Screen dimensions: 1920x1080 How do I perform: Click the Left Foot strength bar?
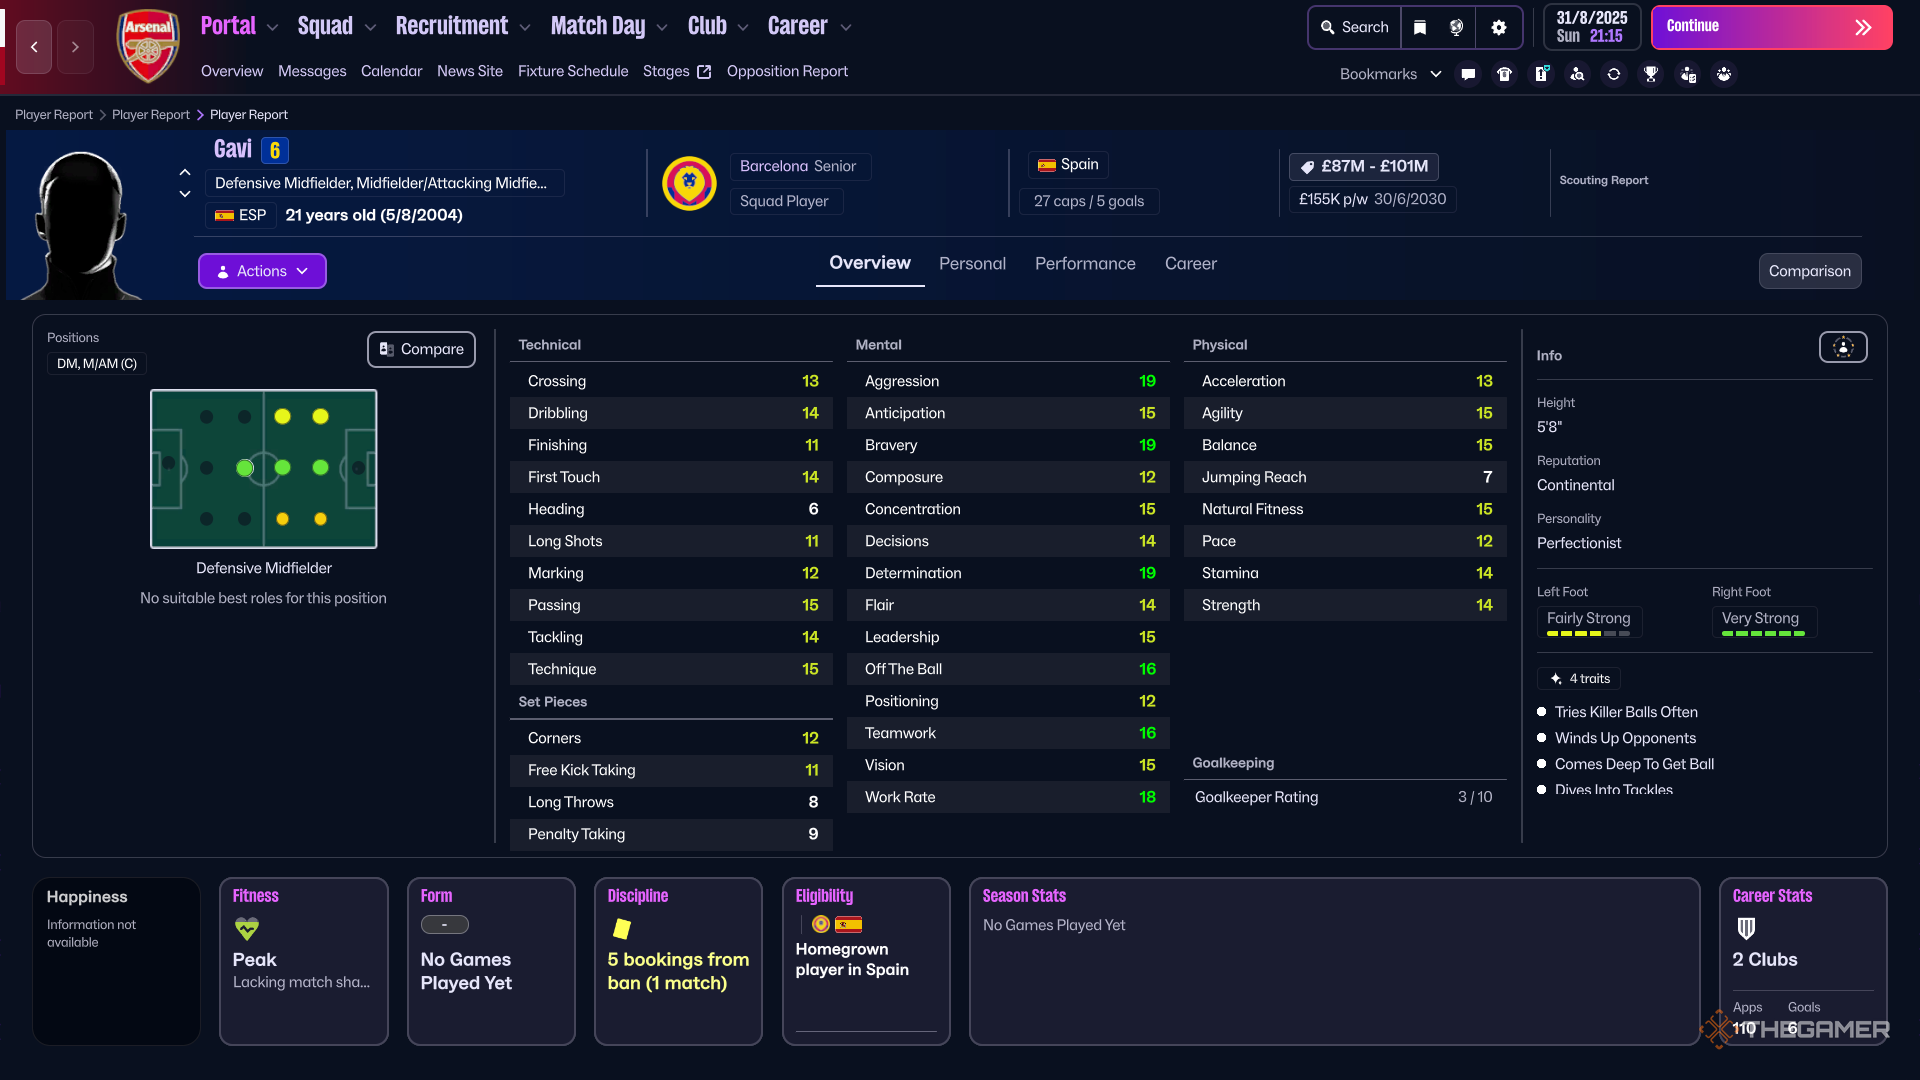[1588, 633]
